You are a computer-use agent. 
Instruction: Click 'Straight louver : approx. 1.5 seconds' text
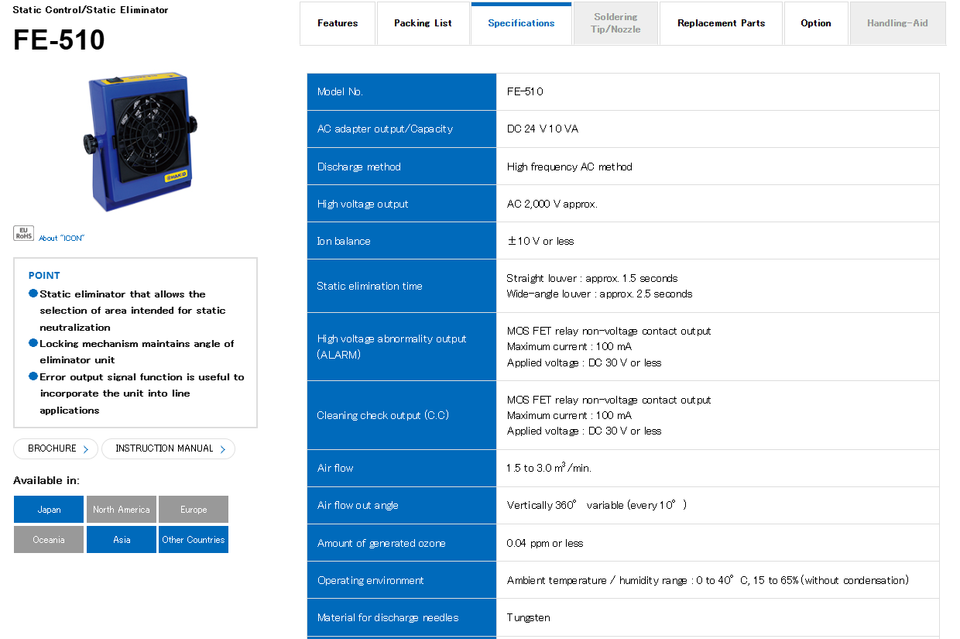click(592, 278)
